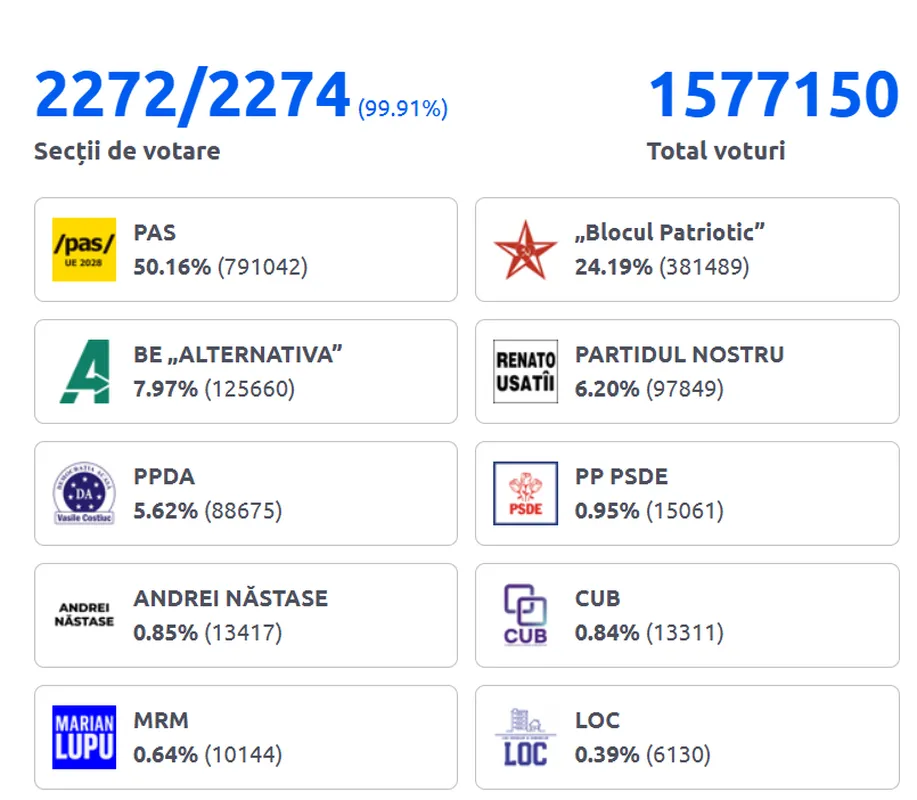Click the purple CUB squares logo
This screenshot has height=800, width=917.
tap(525, 615)
